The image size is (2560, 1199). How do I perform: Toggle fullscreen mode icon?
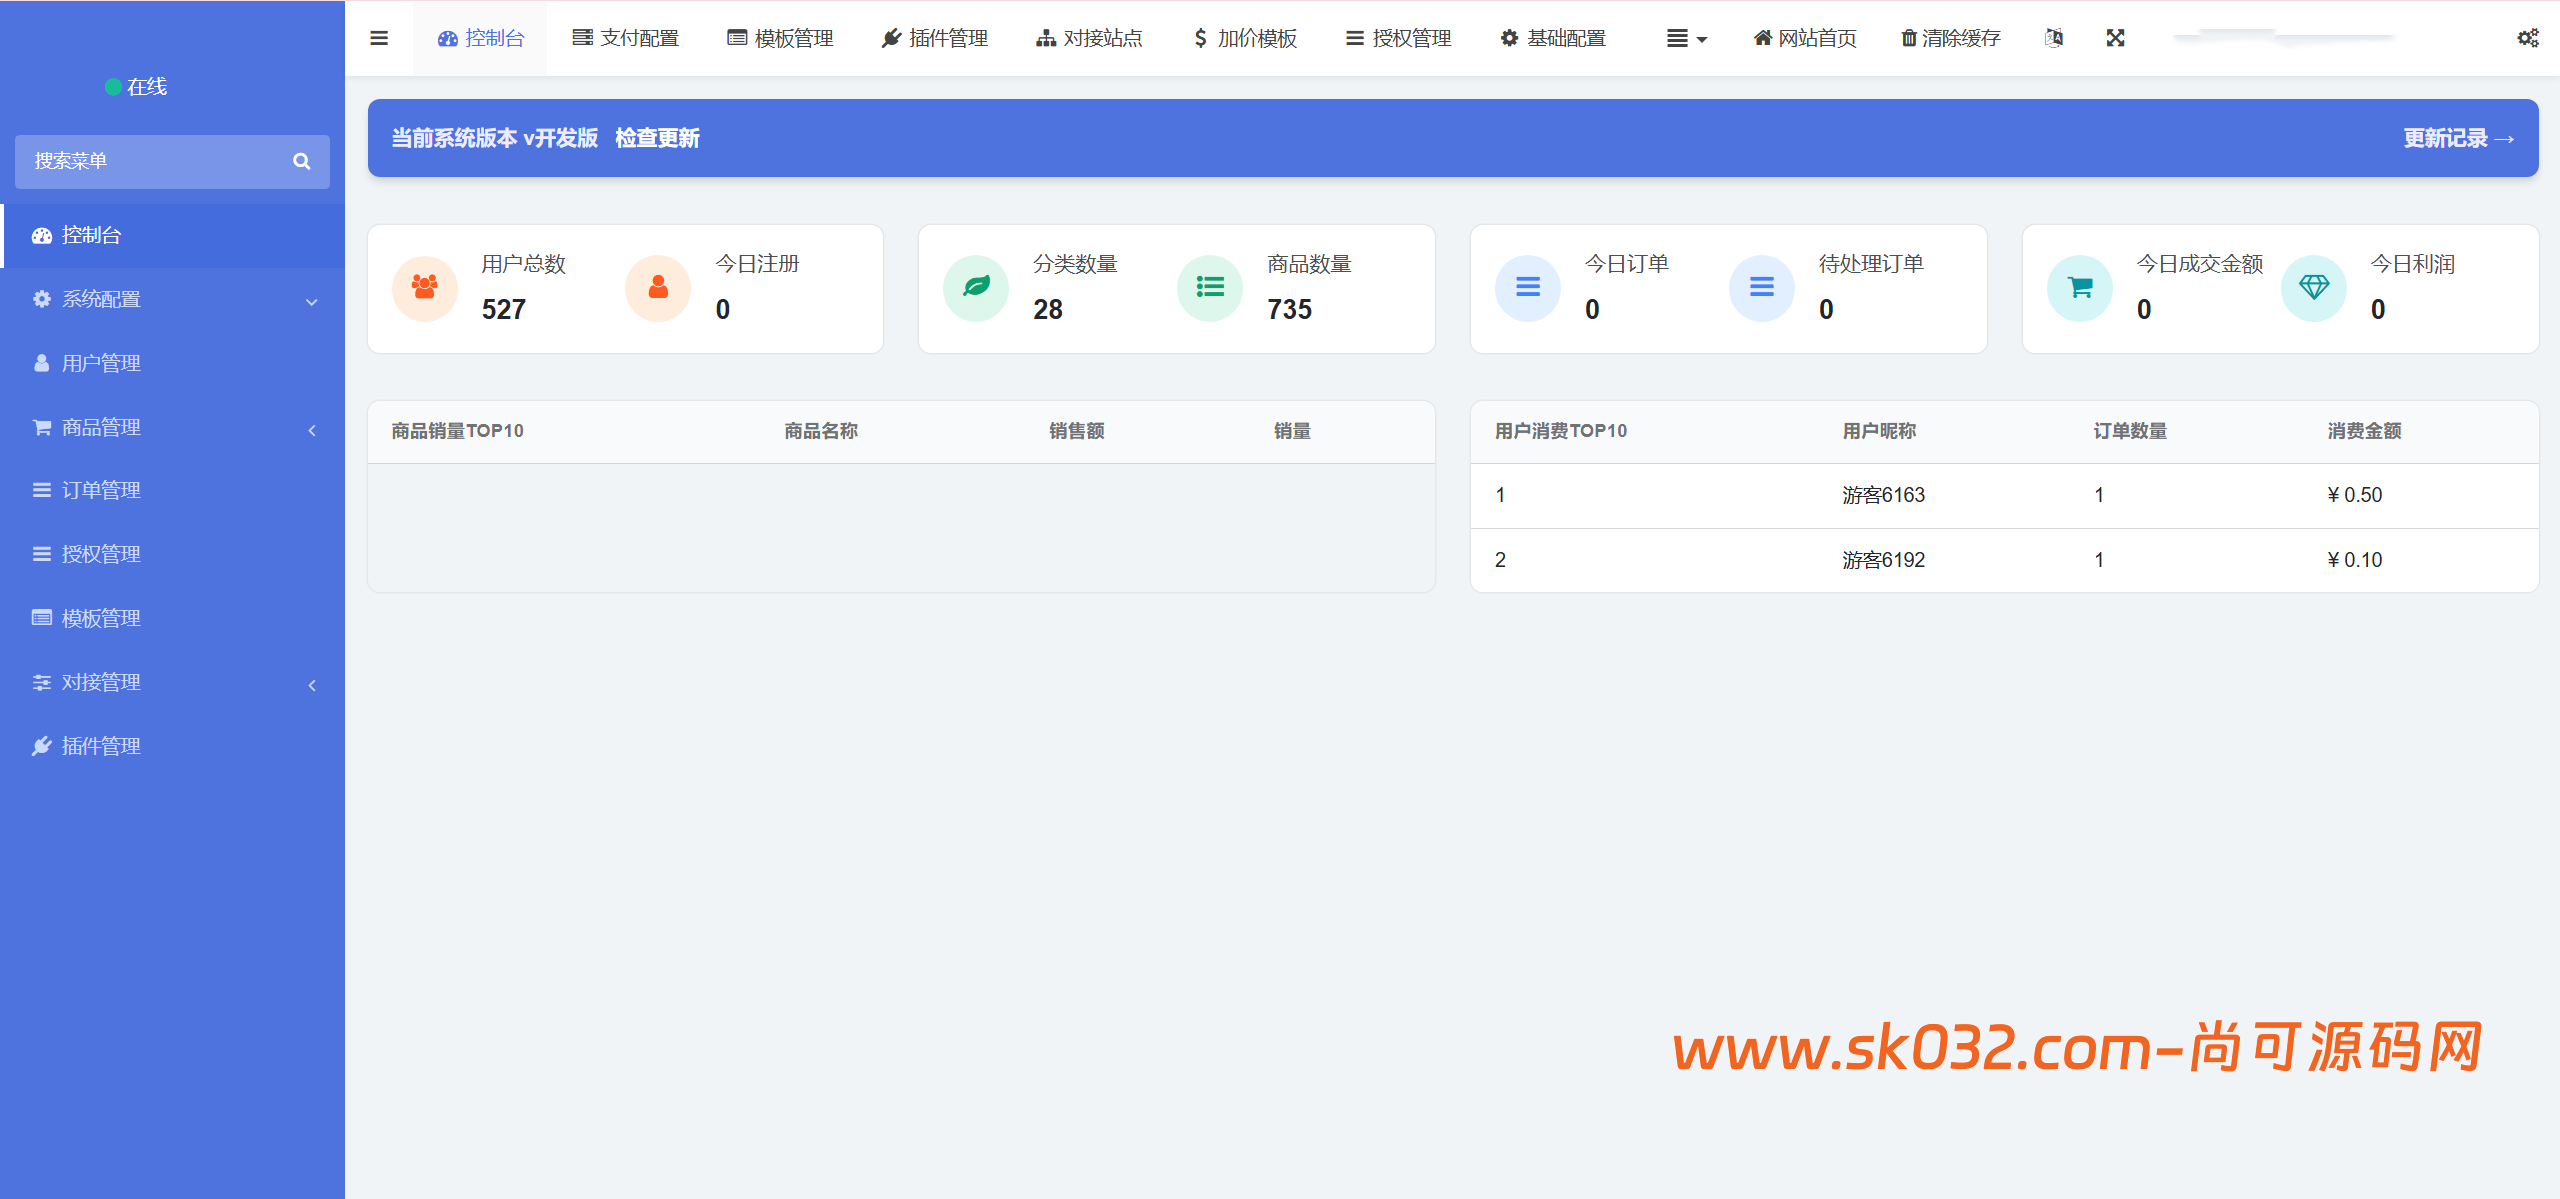(x=2116, y=38)
